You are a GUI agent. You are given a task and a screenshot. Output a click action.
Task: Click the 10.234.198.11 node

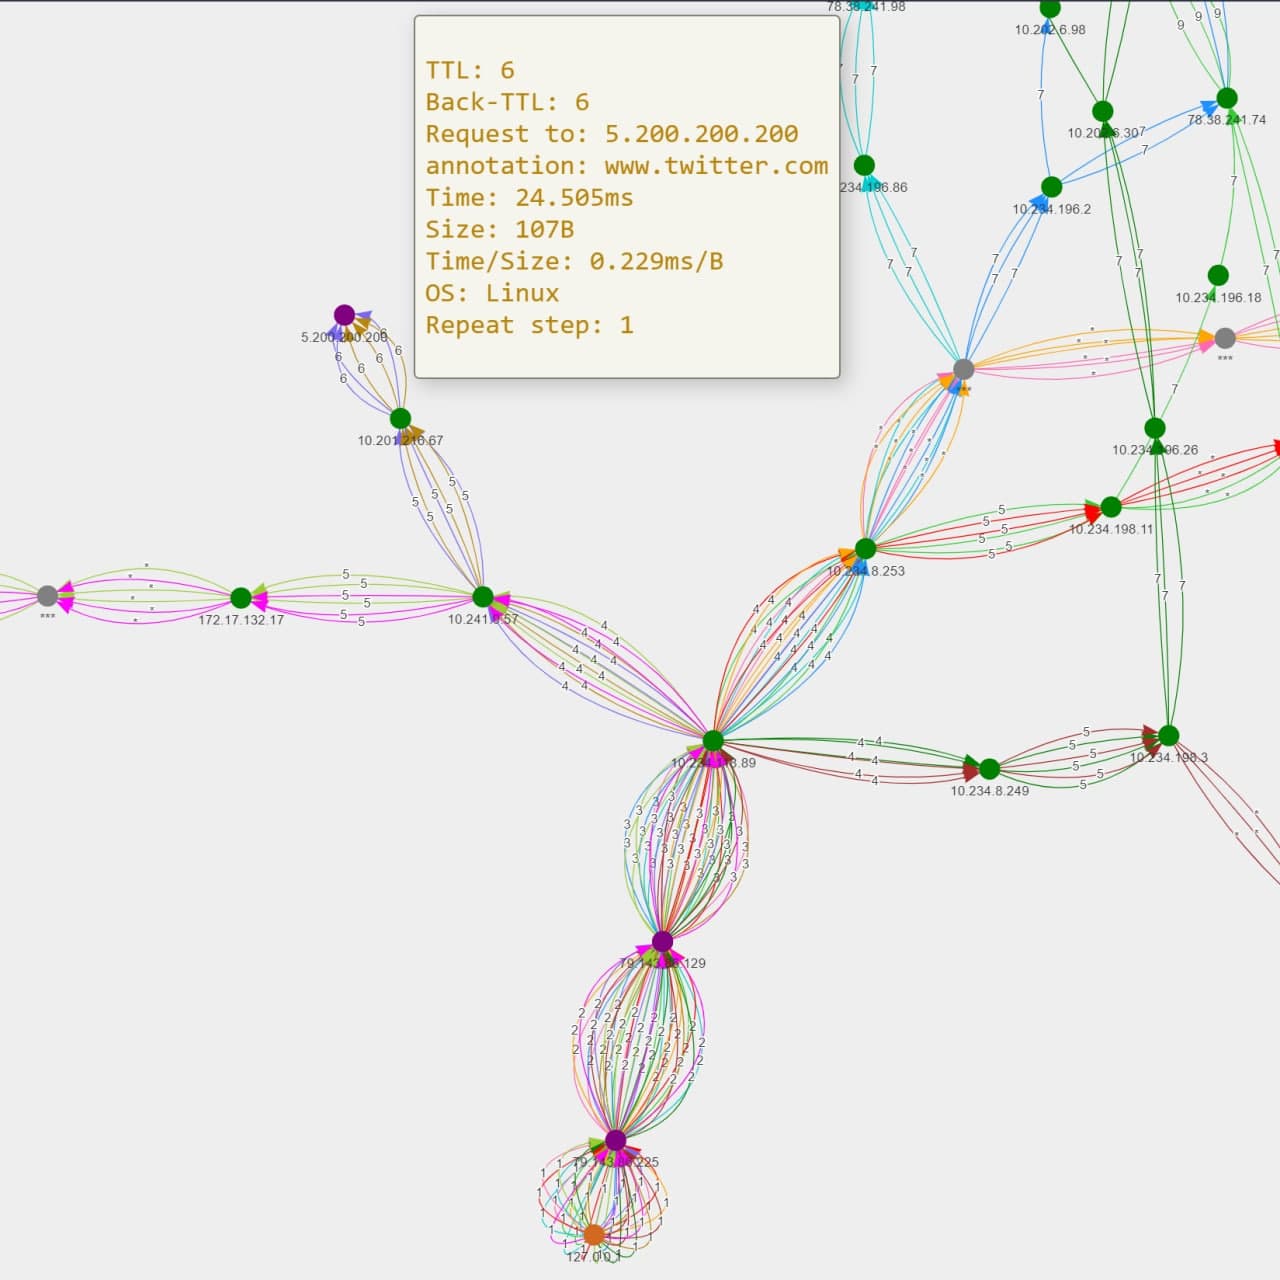click(x=1113, y=505)
